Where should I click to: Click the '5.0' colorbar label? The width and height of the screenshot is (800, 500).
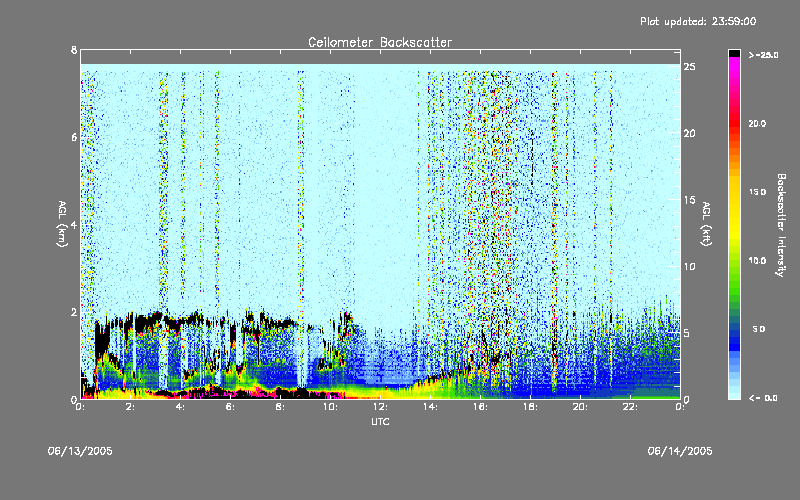click(759, 329)
